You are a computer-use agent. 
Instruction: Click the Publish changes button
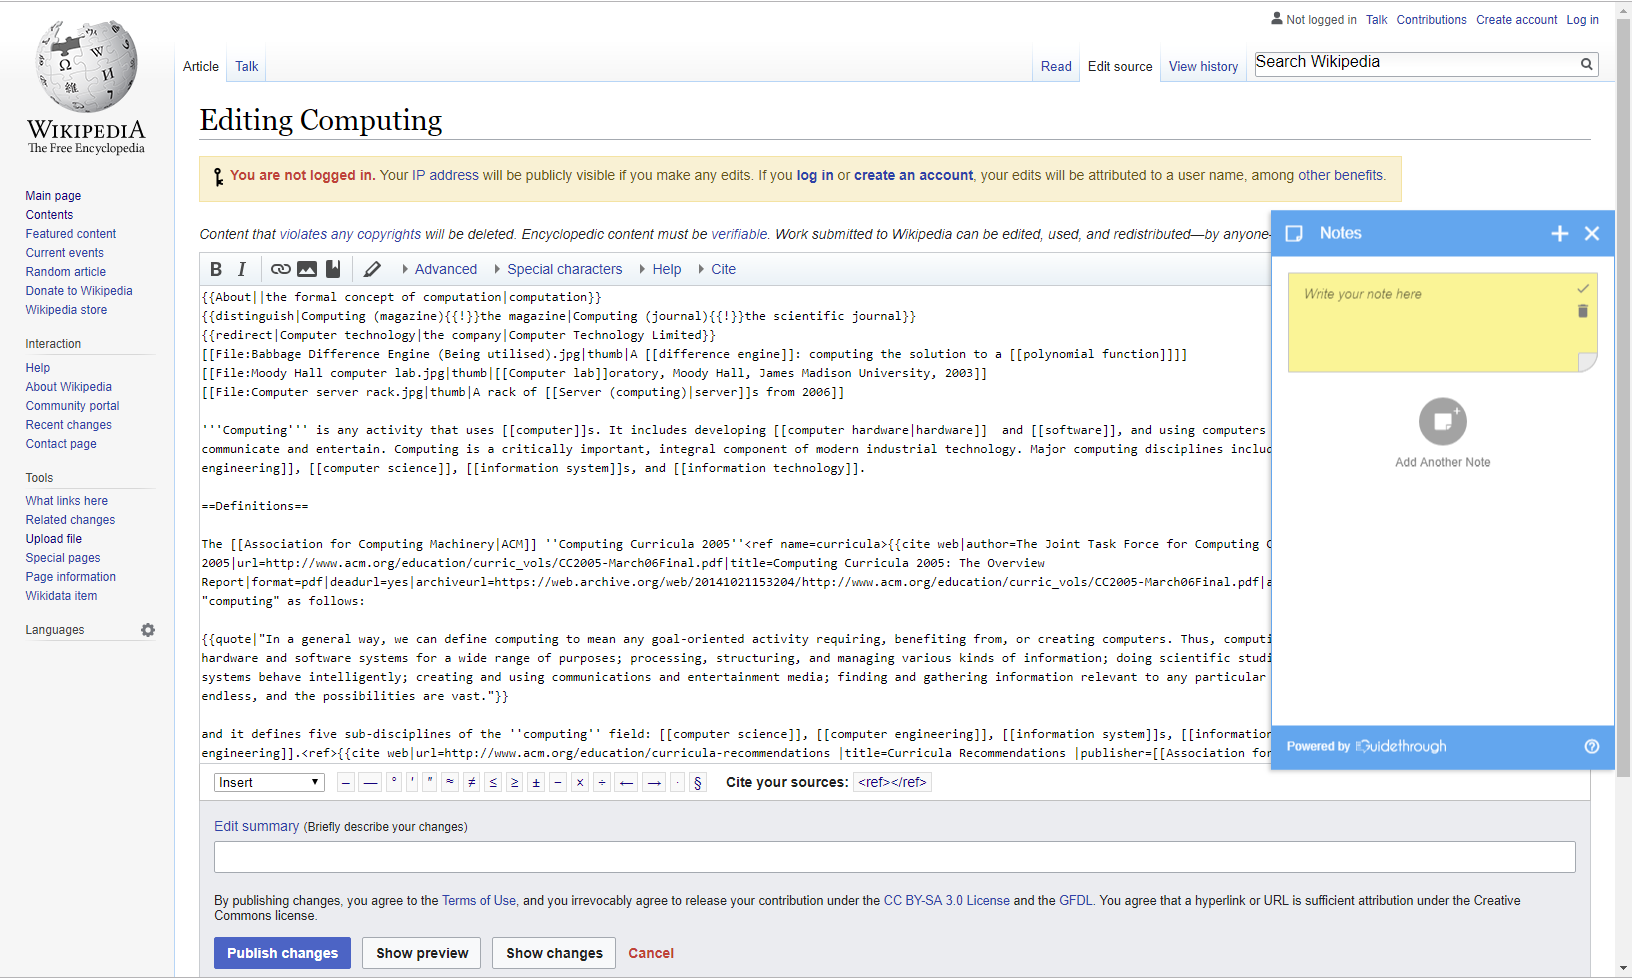point(282,953)
